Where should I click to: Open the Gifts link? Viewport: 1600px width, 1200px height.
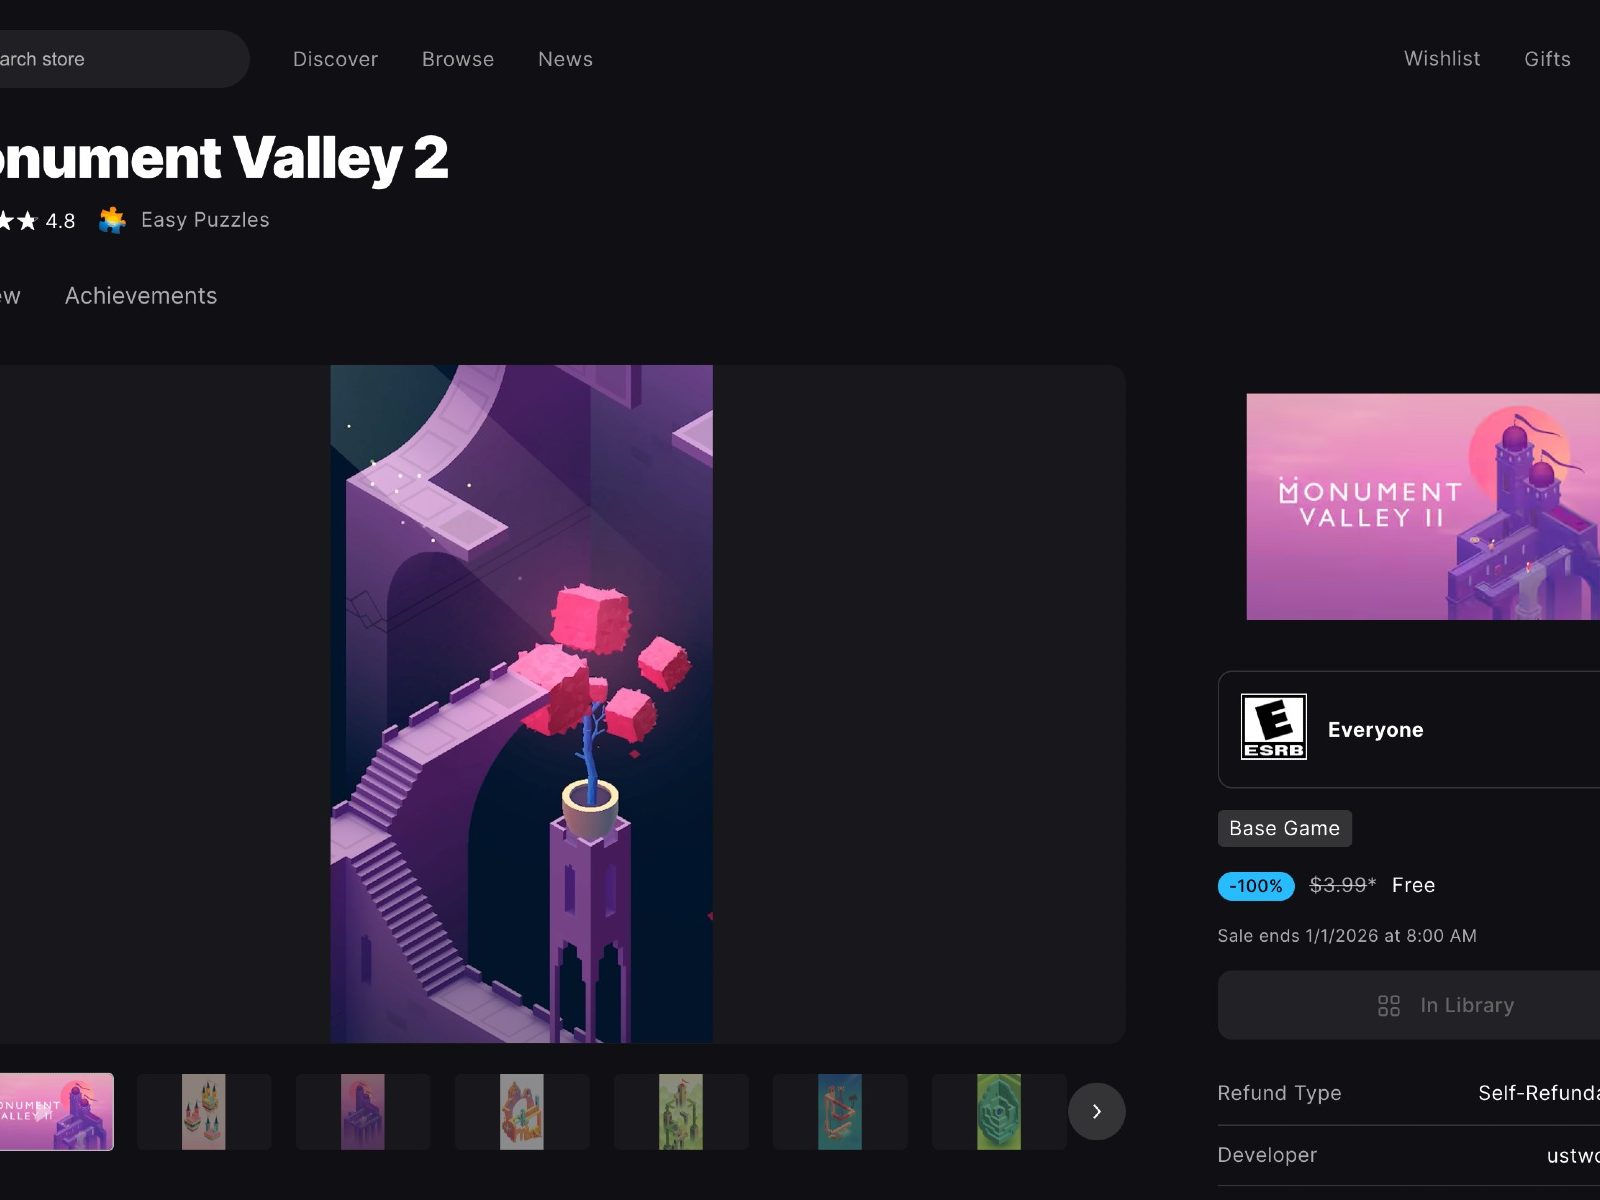(x=1547, y=59)
